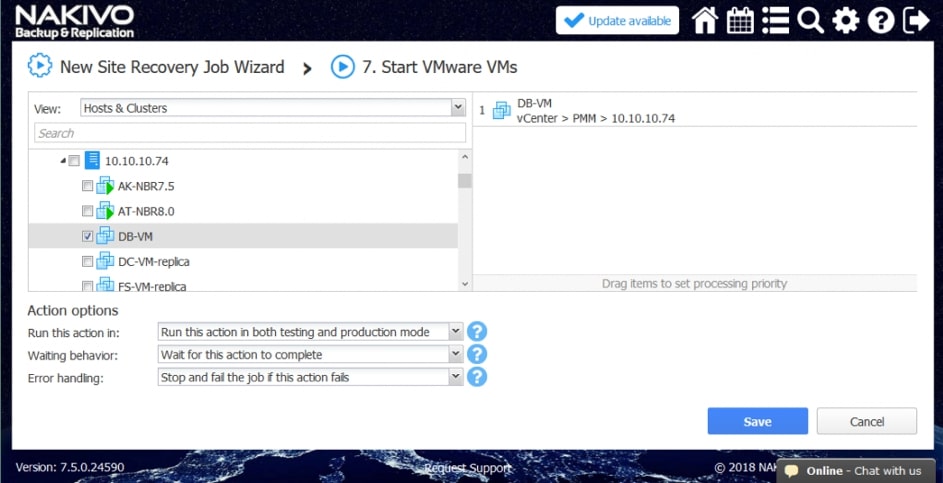Screen dimensions: 943x483
Task: Click the AT-NBR8.0 running VM icon
Action: tap(105, 211)
